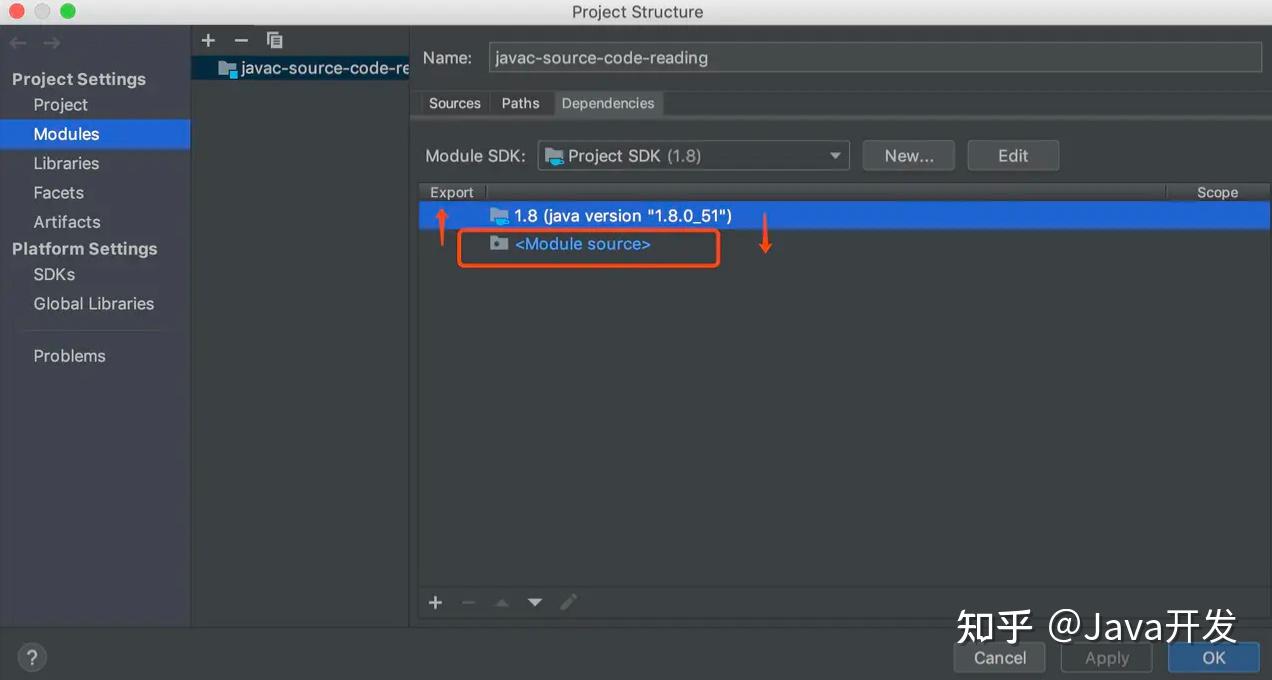The image size is (1272, 680).
Task: Select the Module source row
Action: [844, 244]
